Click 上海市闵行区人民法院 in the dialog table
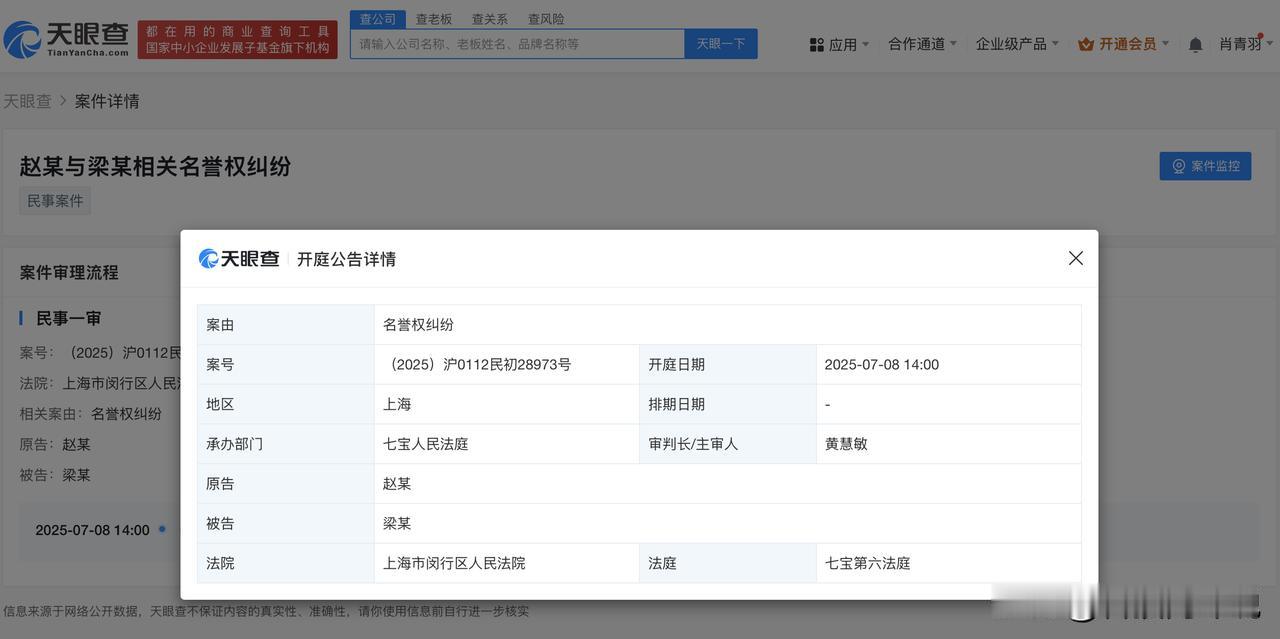This screenshot has height=639, width=1280. 454,563
